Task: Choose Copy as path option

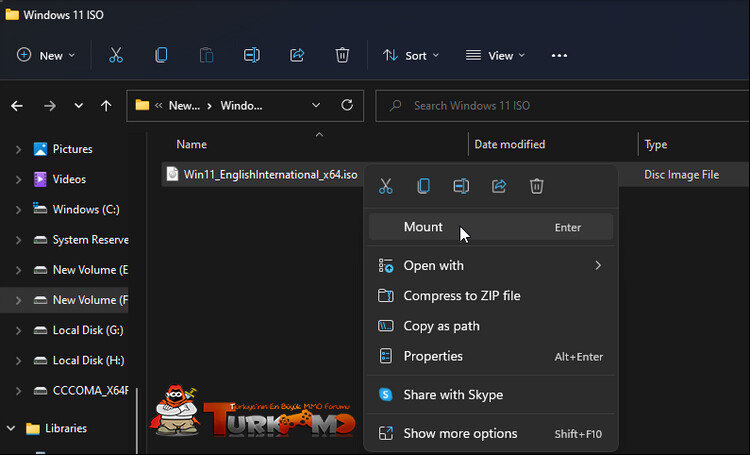Action: [x=491, y=326]
